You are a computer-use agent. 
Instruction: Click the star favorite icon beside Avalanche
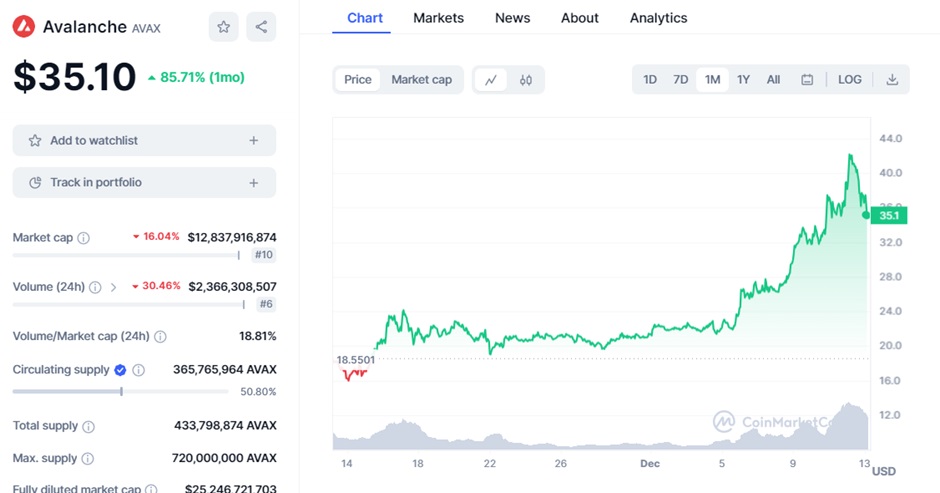tap(224, 27)
